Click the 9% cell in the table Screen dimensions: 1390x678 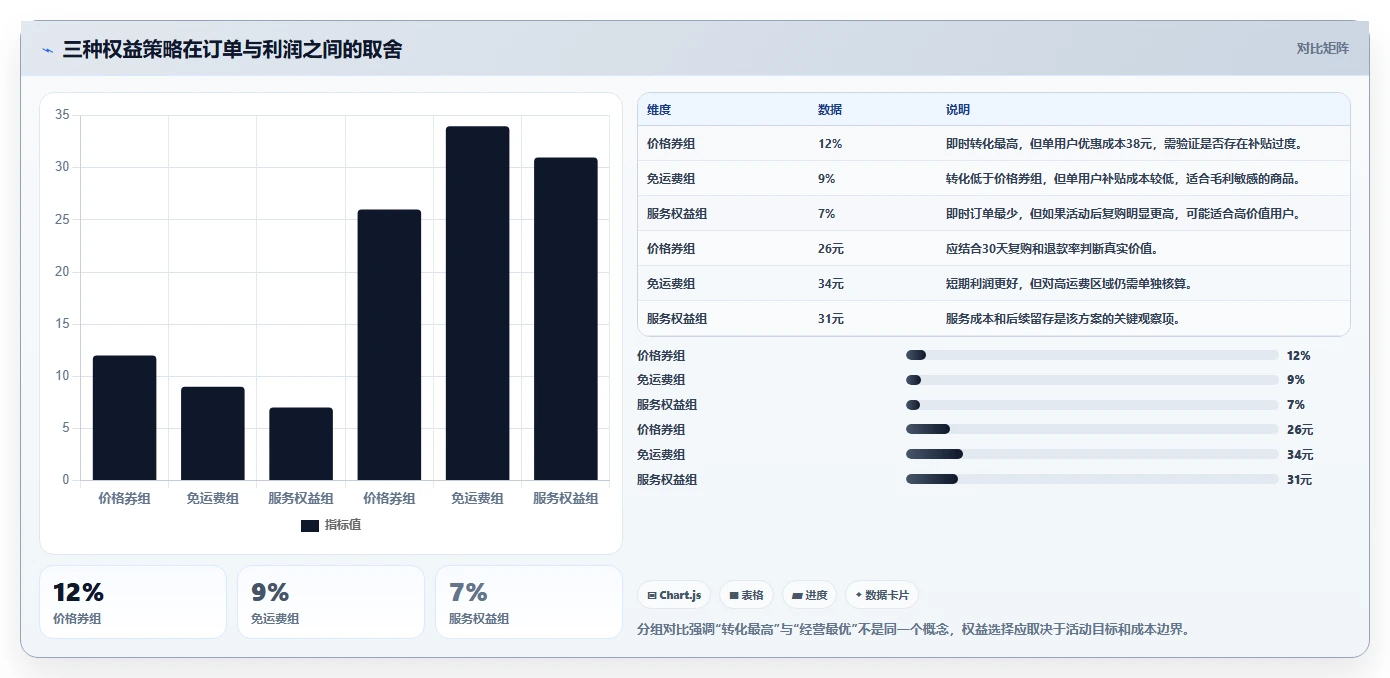(x=826, y=179)
